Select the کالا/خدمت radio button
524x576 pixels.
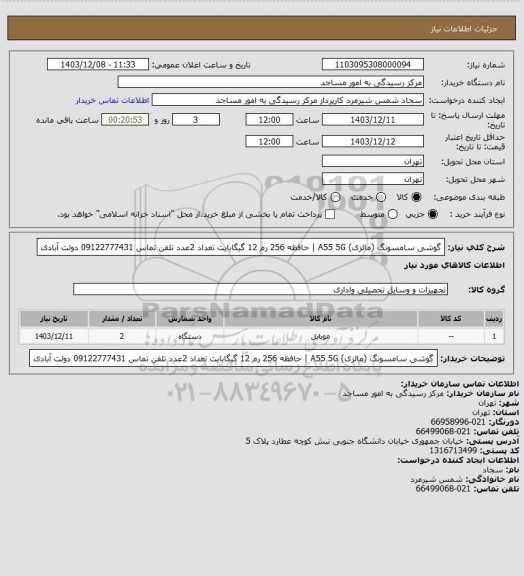pyautogui.click(x=335, y=197)
